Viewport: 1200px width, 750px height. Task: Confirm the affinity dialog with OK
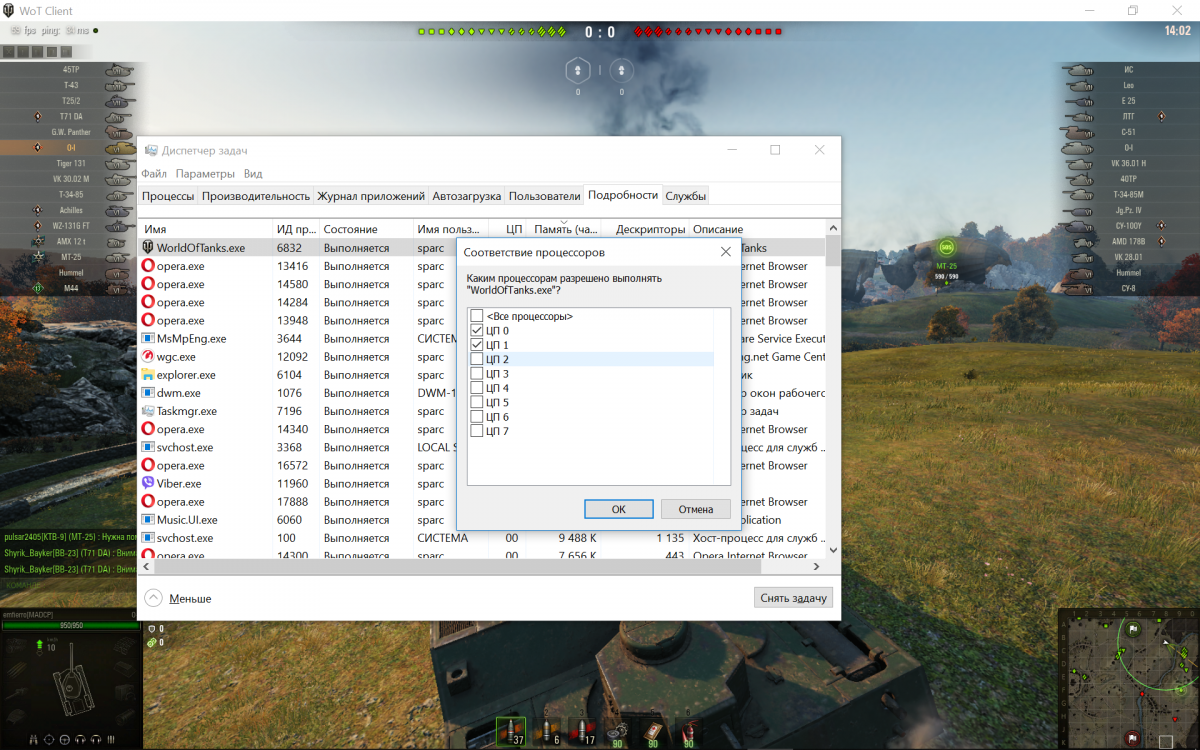tap(618, 509)
